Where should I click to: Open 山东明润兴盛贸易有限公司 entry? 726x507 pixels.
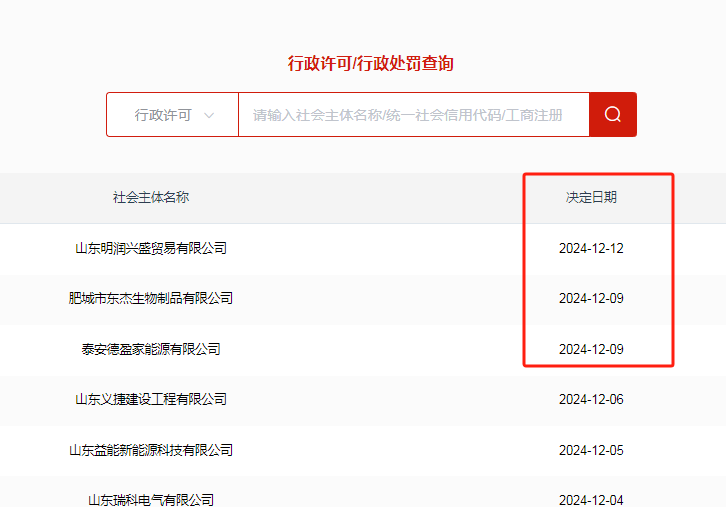pyautogui.click(x=151, y=248)
